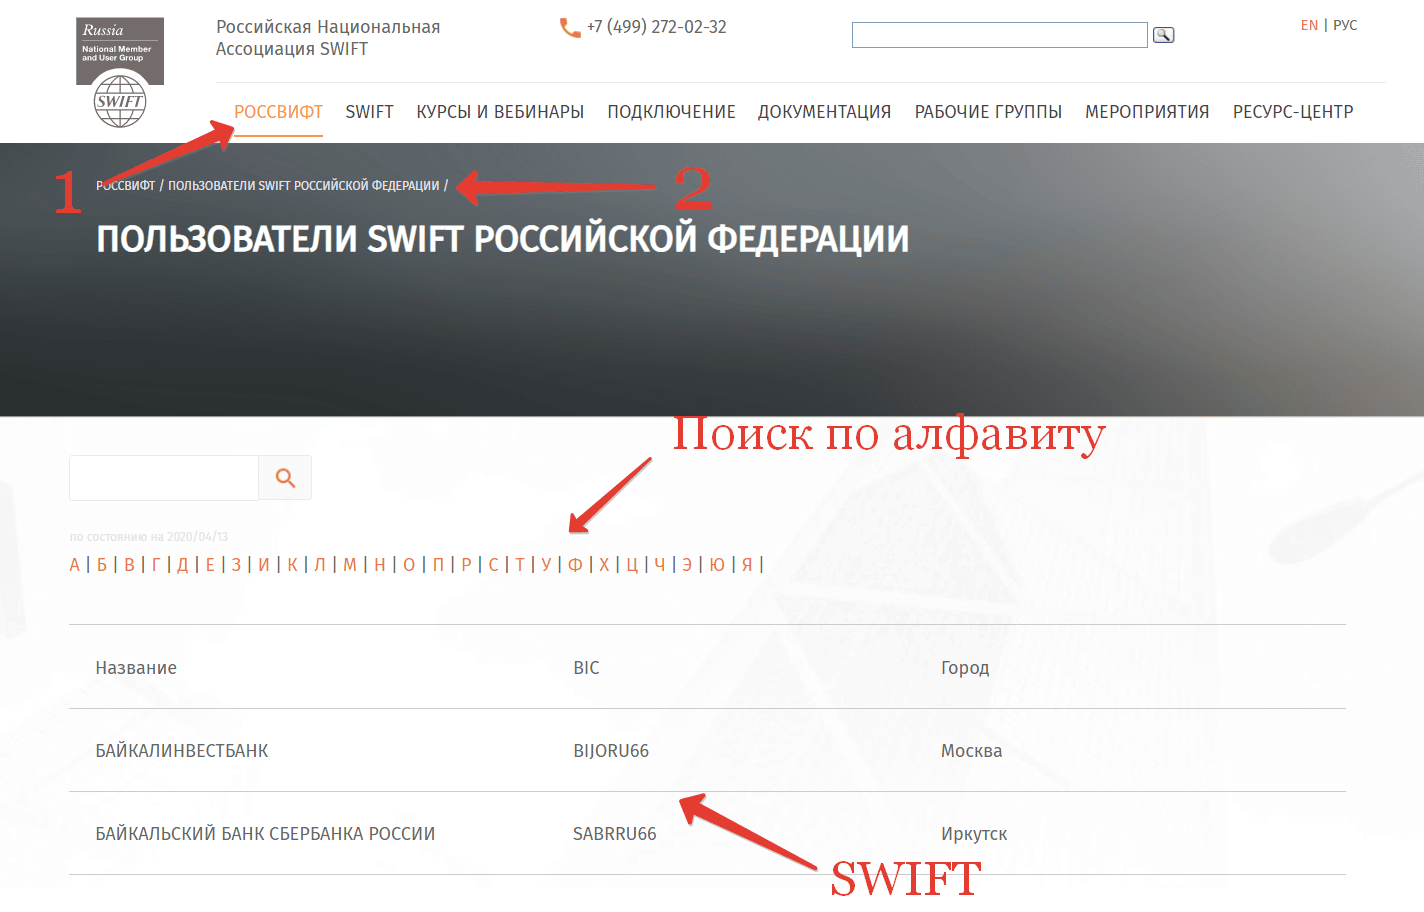The image size is (1424, 912).
Task: Filter the list by letter И
Action: (x=264, y=565)
